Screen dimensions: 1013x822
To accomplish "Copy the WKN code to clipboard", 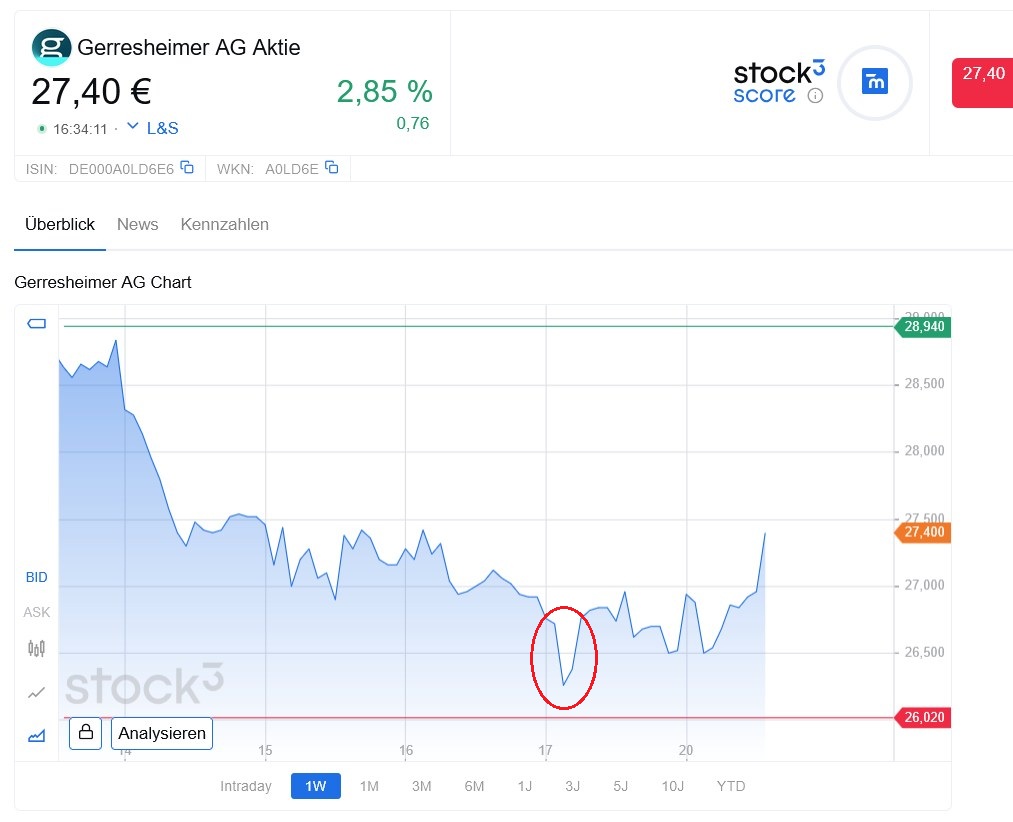I will [332, 168].
